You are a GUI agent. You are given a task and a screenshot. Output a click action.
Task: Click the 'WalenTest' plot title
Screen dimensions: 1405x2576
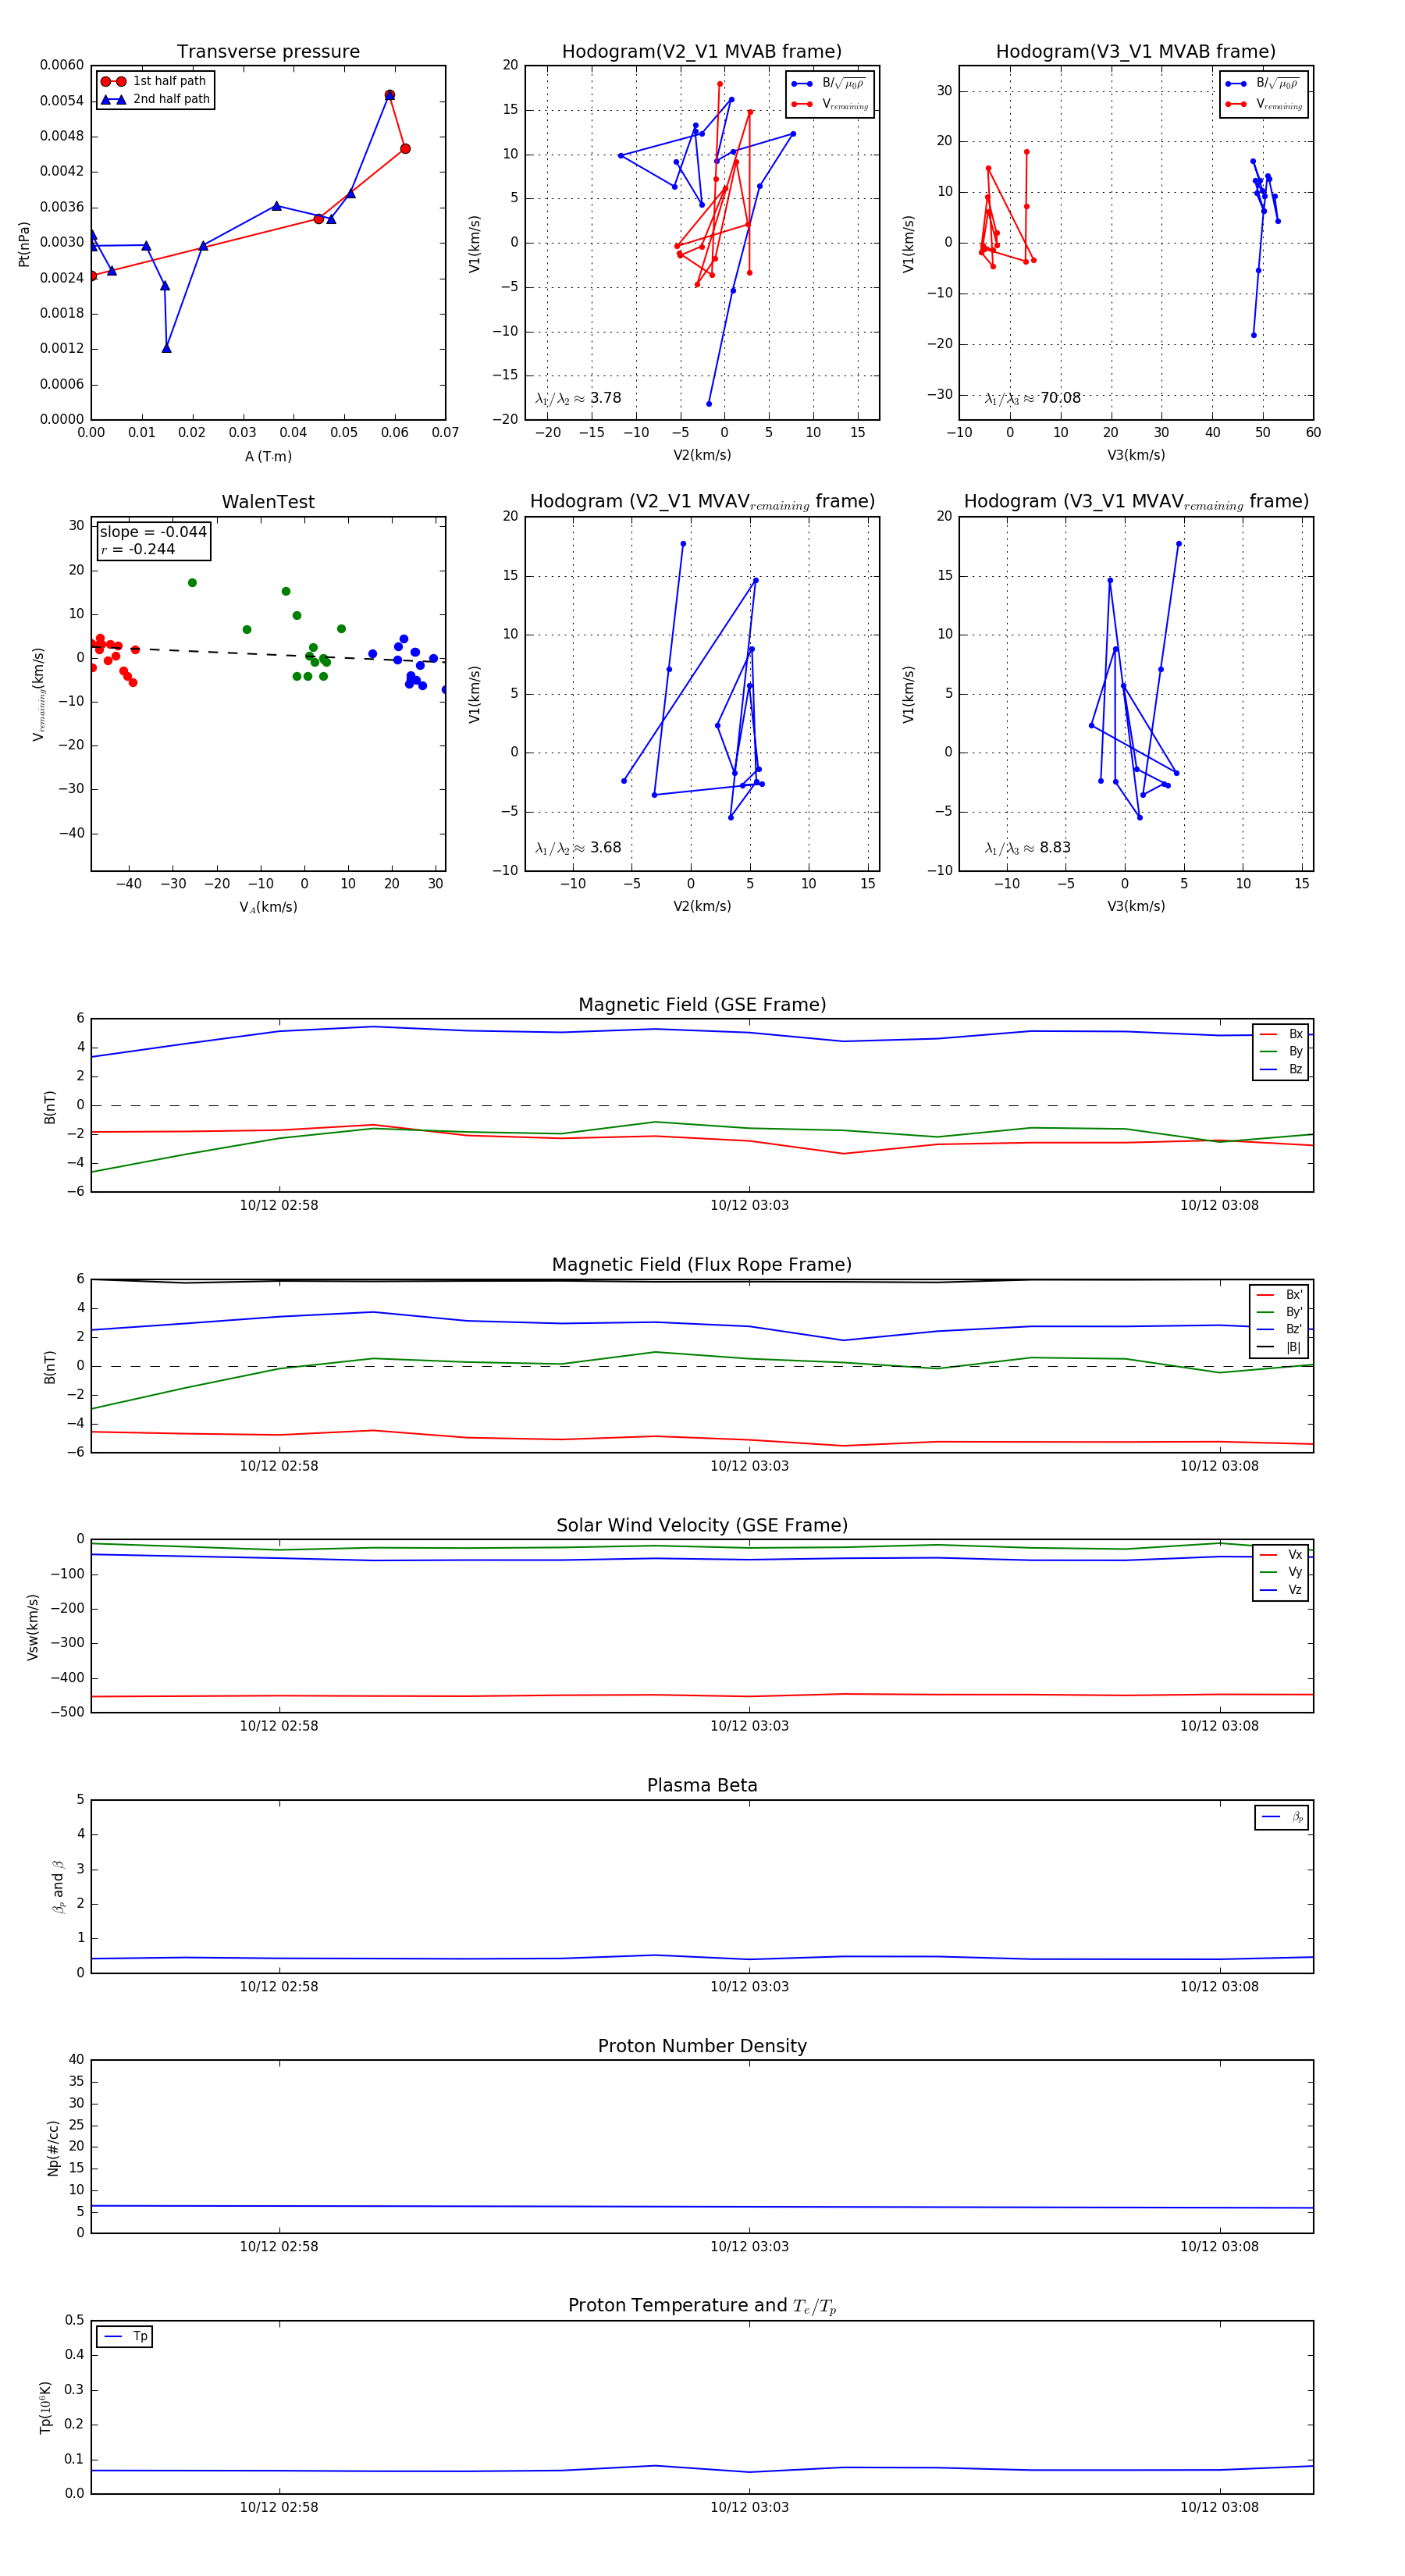click(x=268, y=502)
